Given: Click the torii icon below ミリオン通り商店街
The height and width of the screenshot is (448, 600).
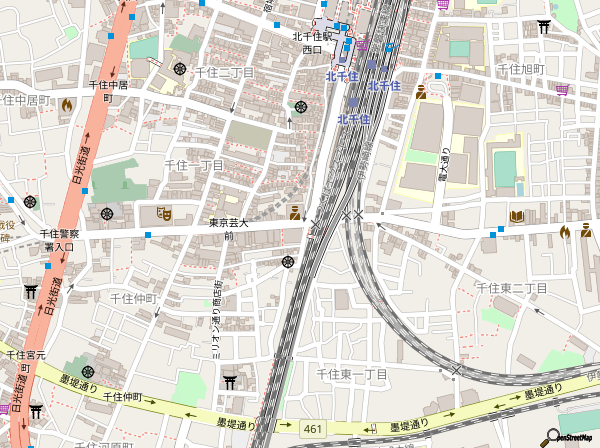Looking at the screenshot, I should pos(229,381).
